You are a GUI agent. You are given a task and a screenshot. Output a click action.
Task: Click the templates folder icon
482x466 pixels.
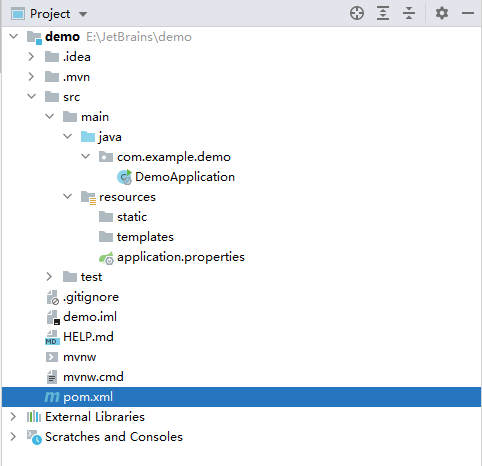(x=106, y=237)
